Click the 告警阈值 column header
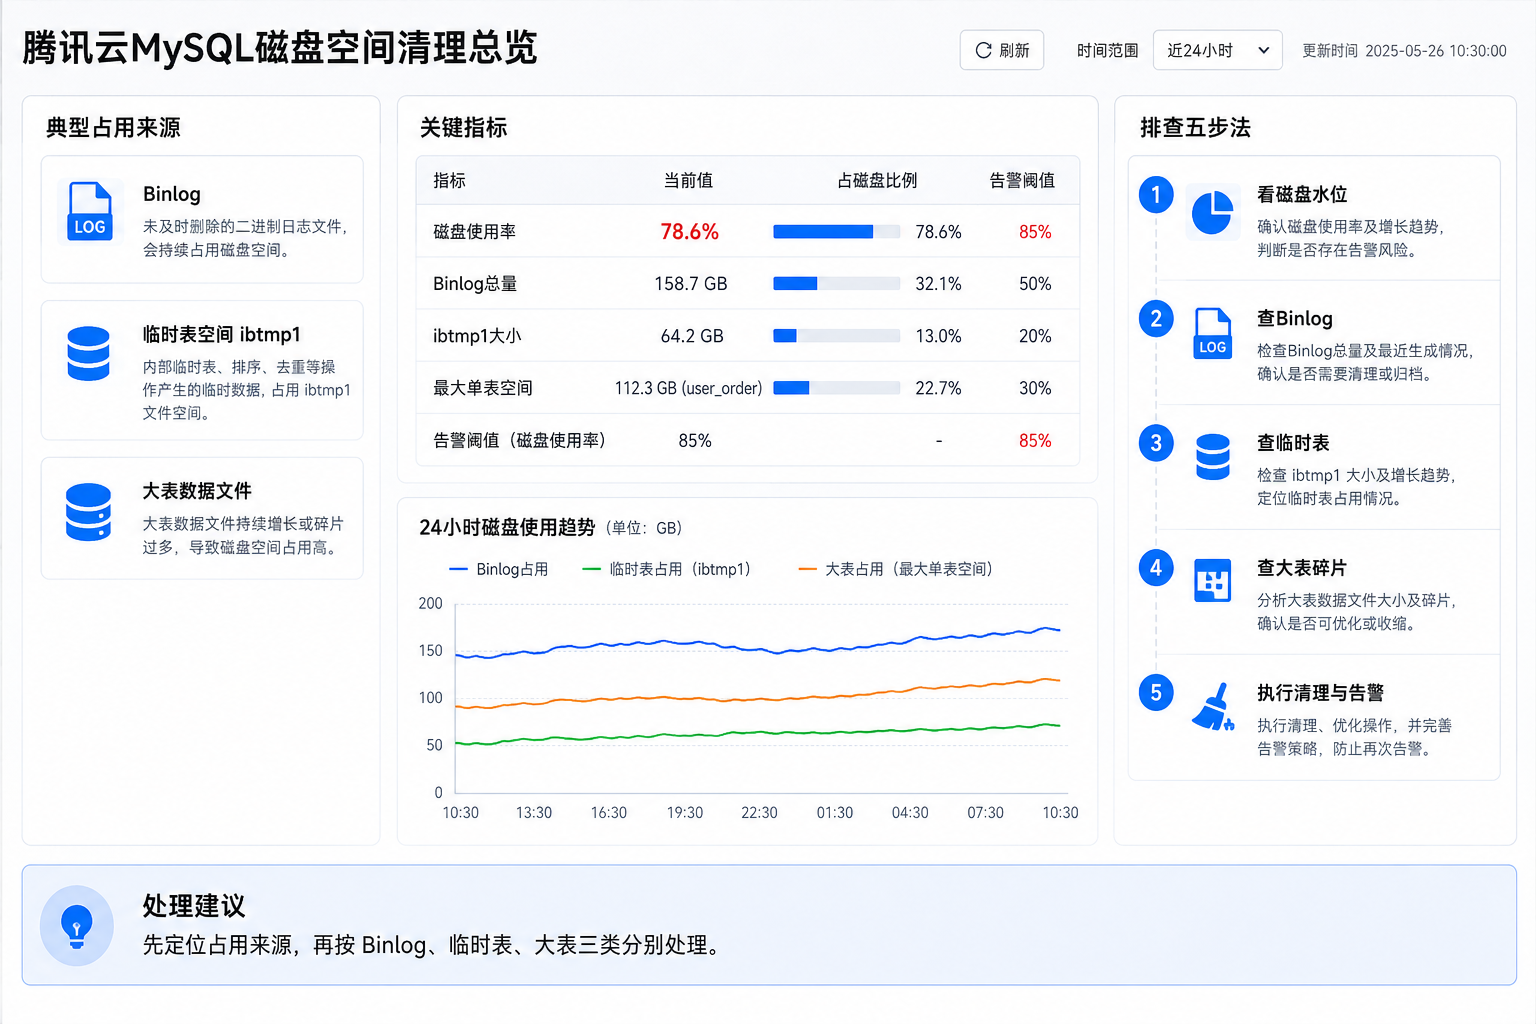Image resolution: width=1536 pixels, height=1024 pixels. (1022, 181)
